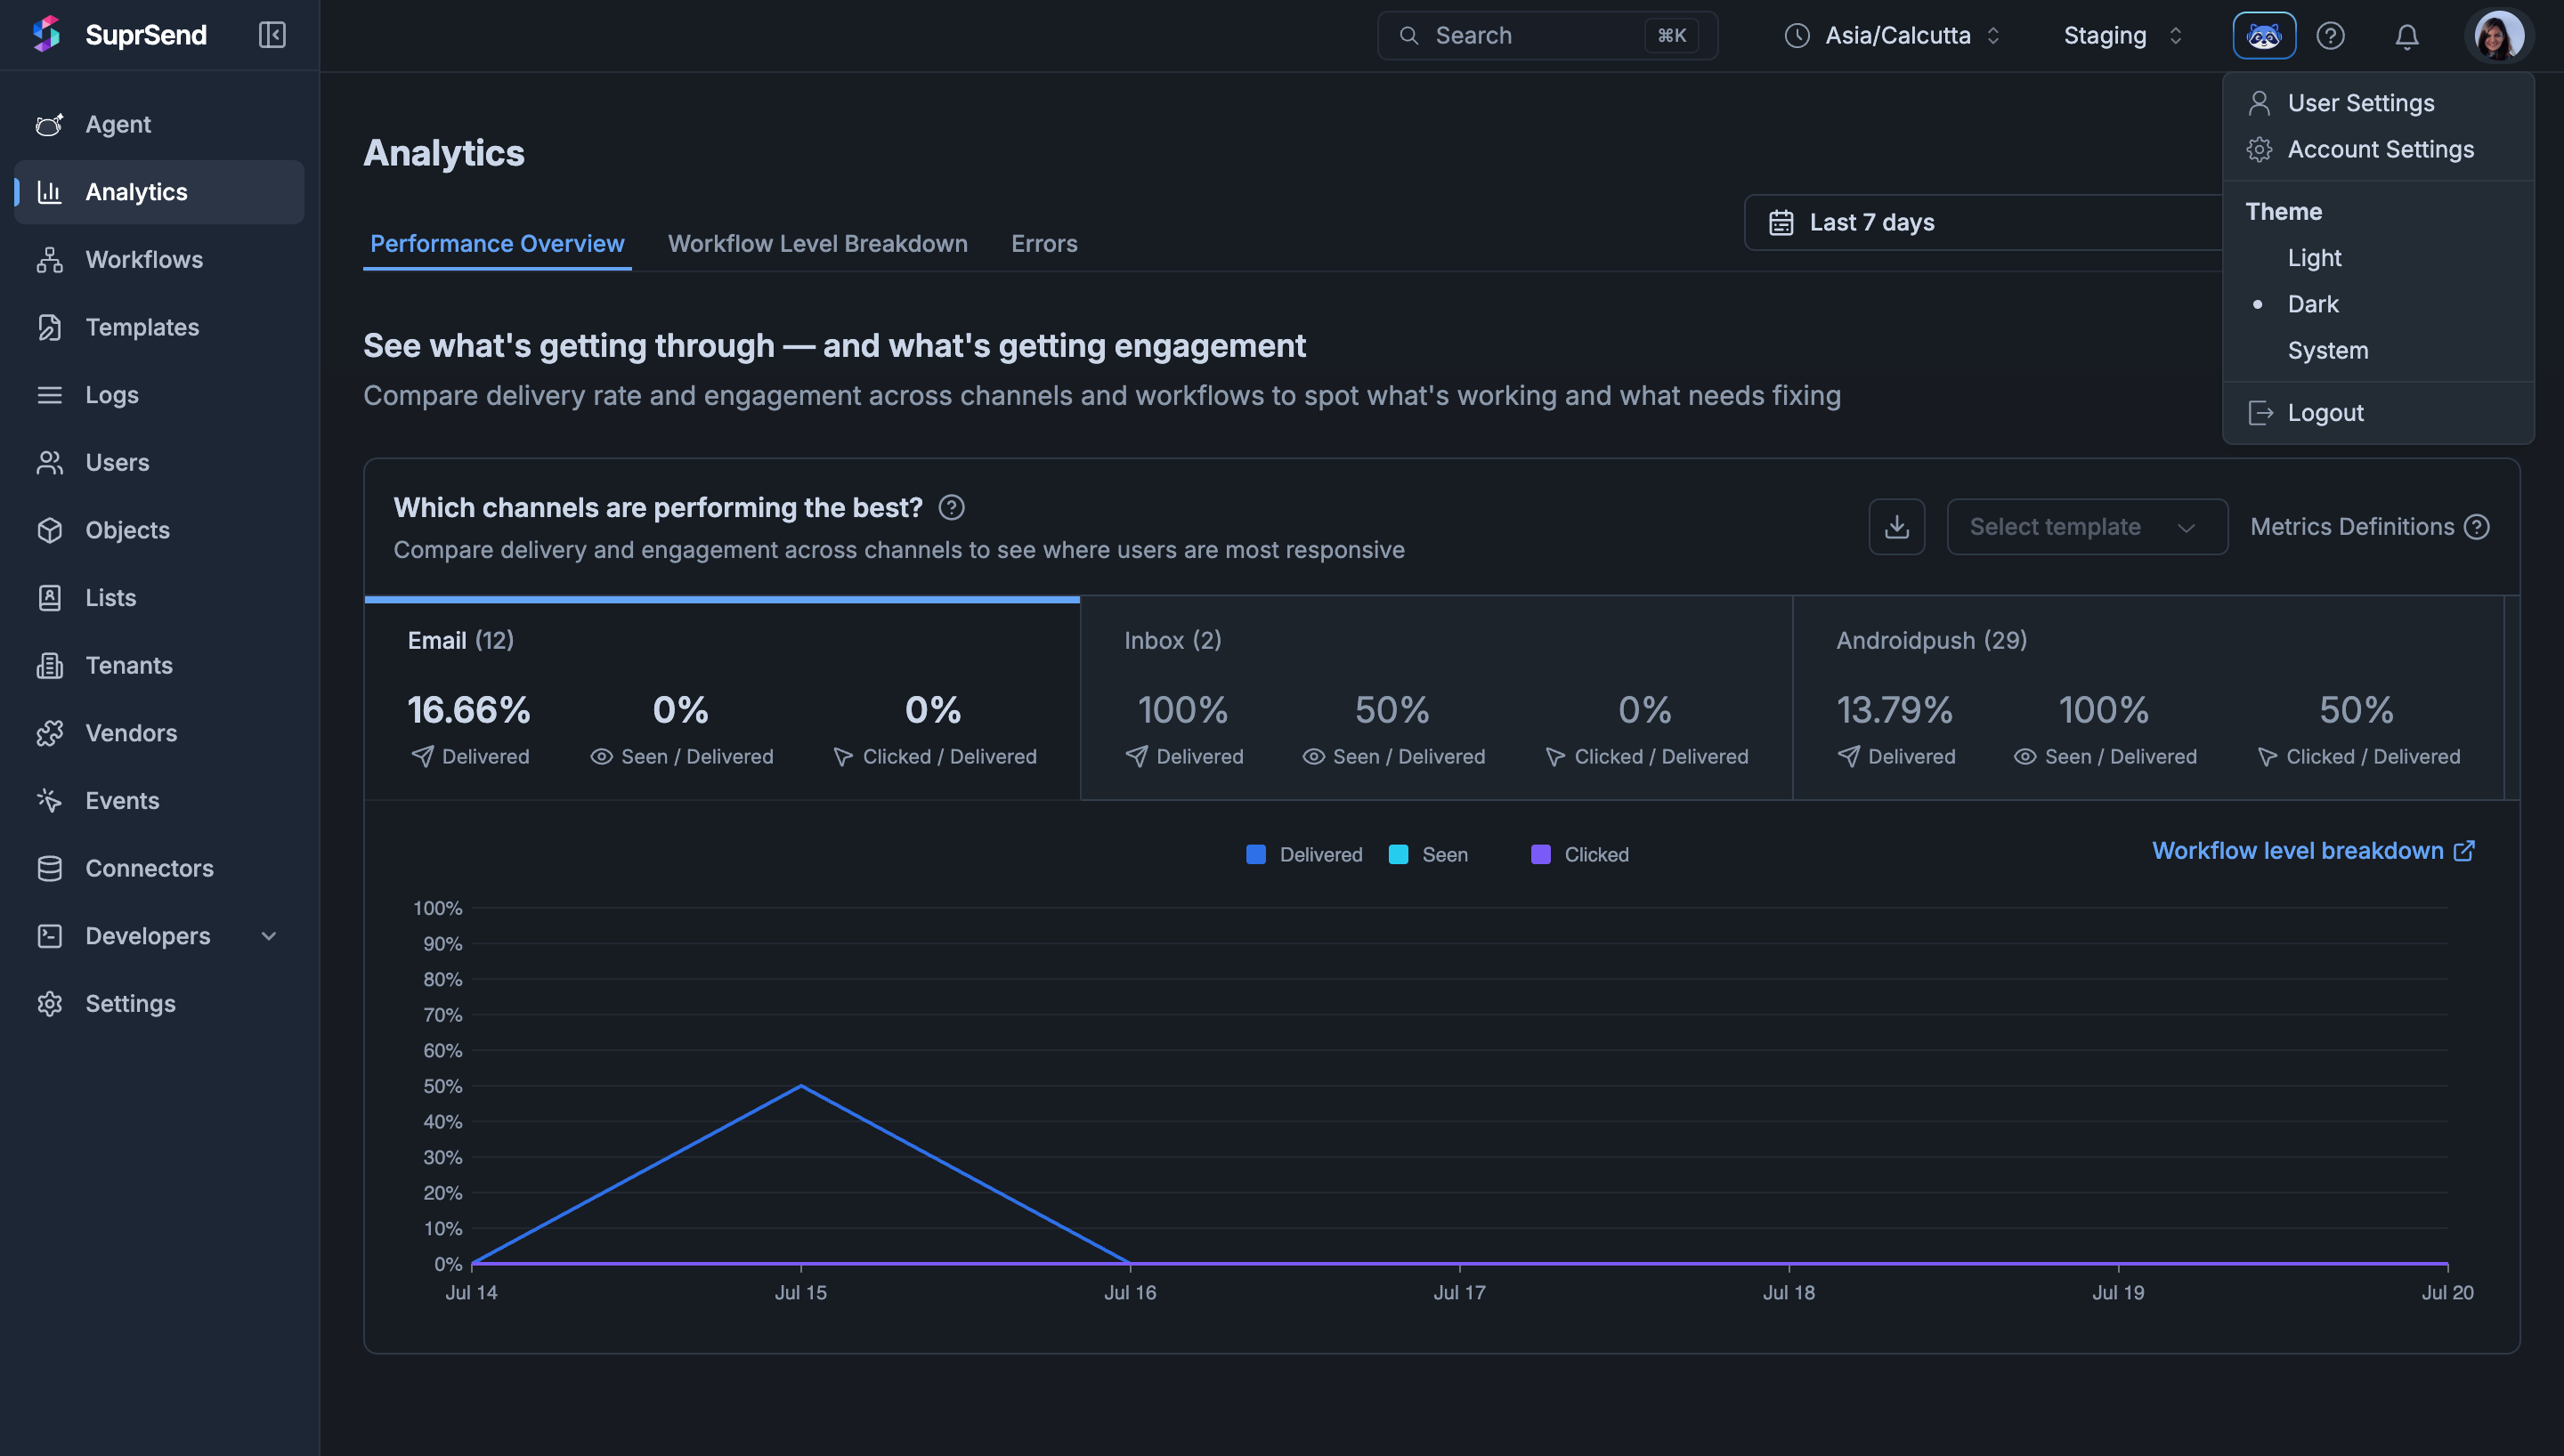Open the Workflow level breakdown link
This screenshot has height=1456, width=2564.
pos(2313,851)
